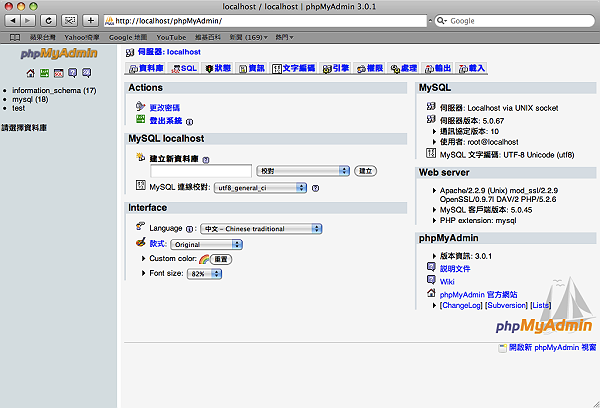This screenshot has height=408, width=600.
Task: Open the YouTube bookmark
Action: (171, 37)
